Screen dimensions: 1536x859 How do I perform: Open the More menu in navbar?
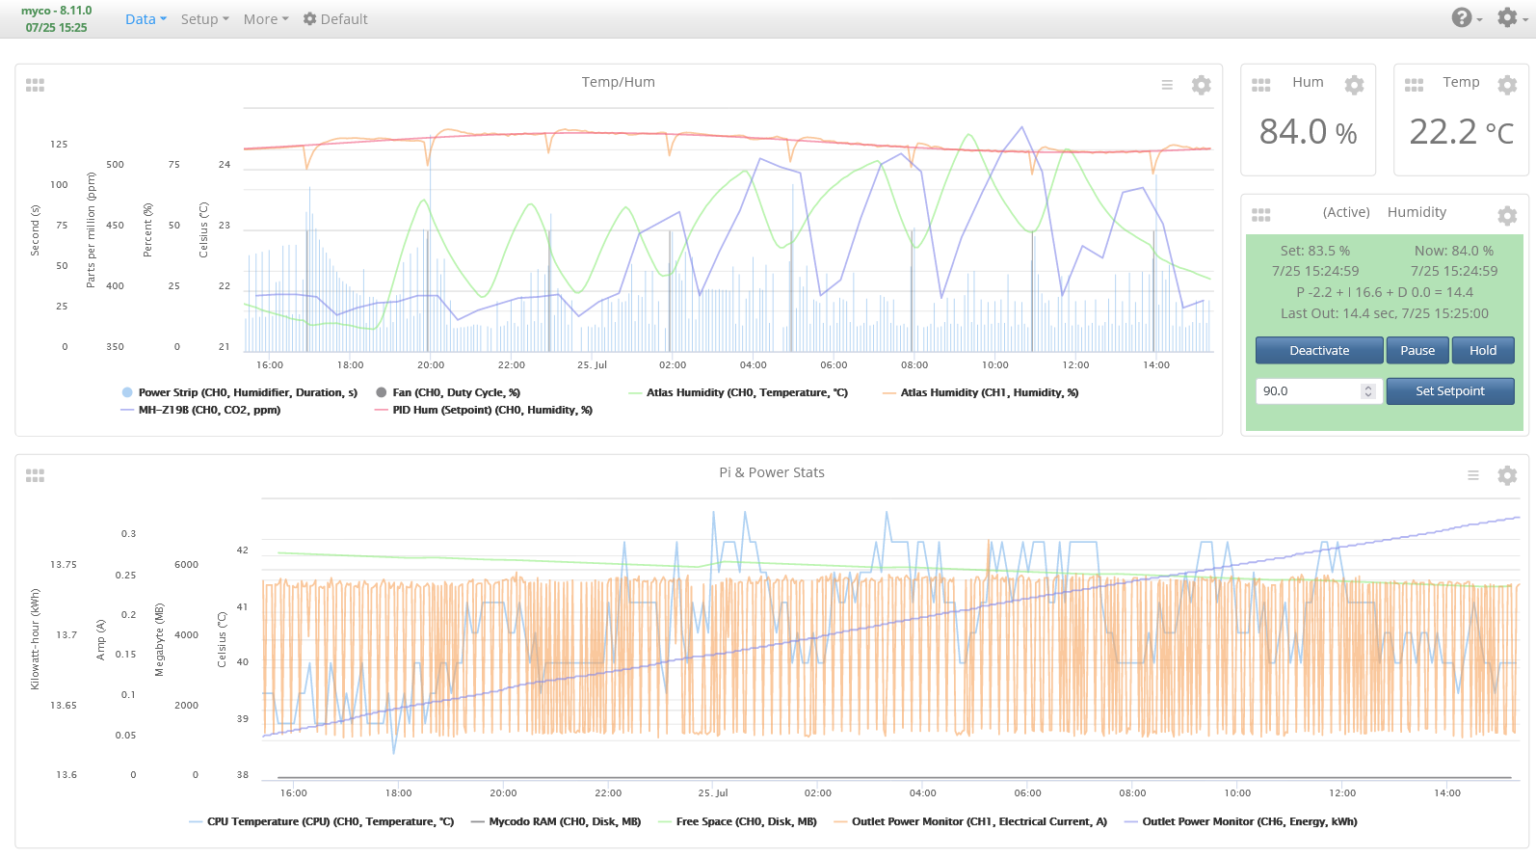[x=265, y=19]
